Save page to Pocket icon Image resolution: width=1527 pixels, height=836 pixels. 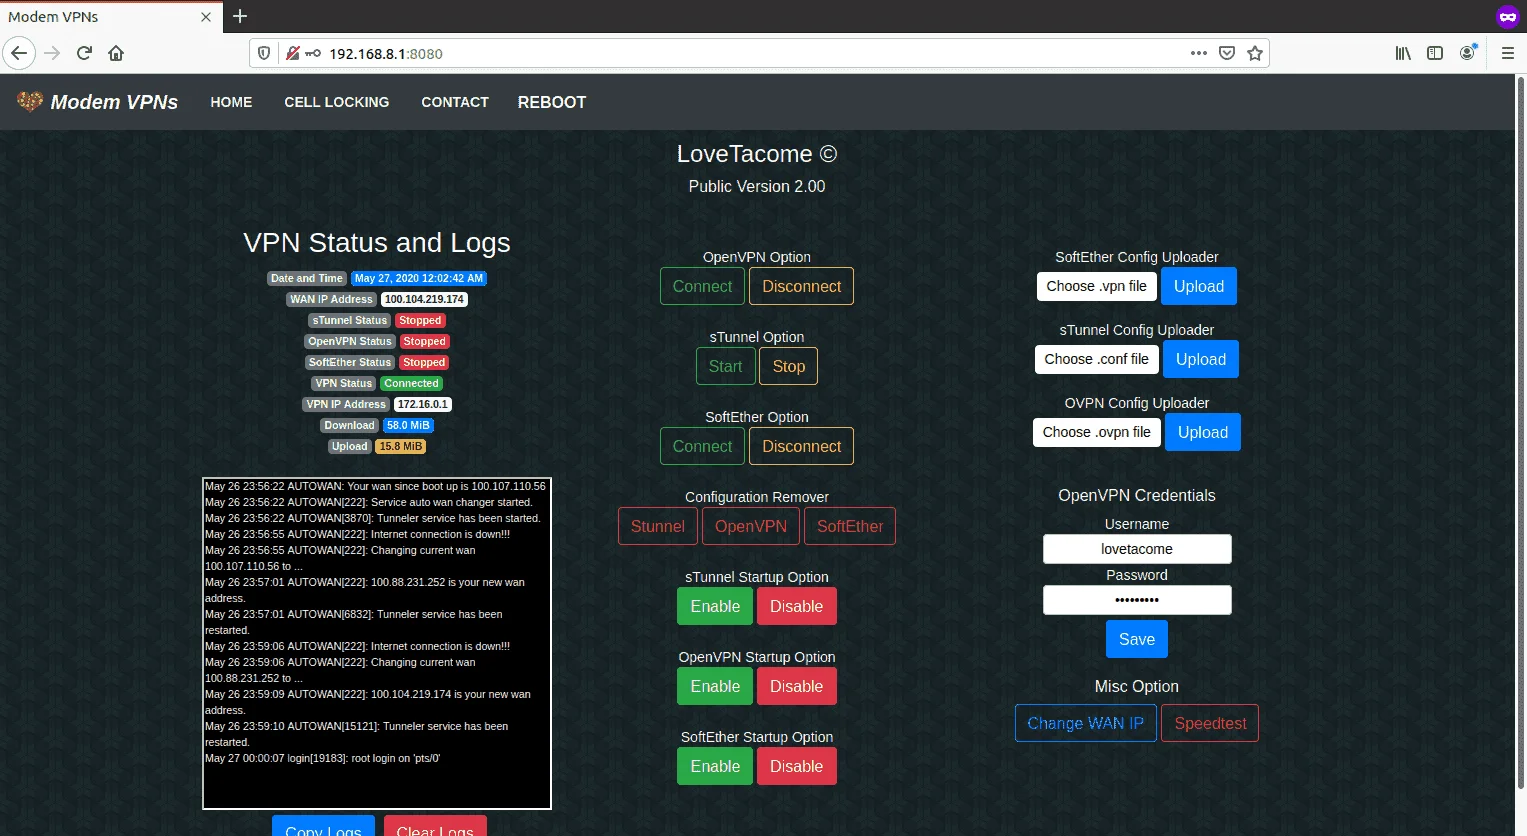click(x=1227, y=53)
